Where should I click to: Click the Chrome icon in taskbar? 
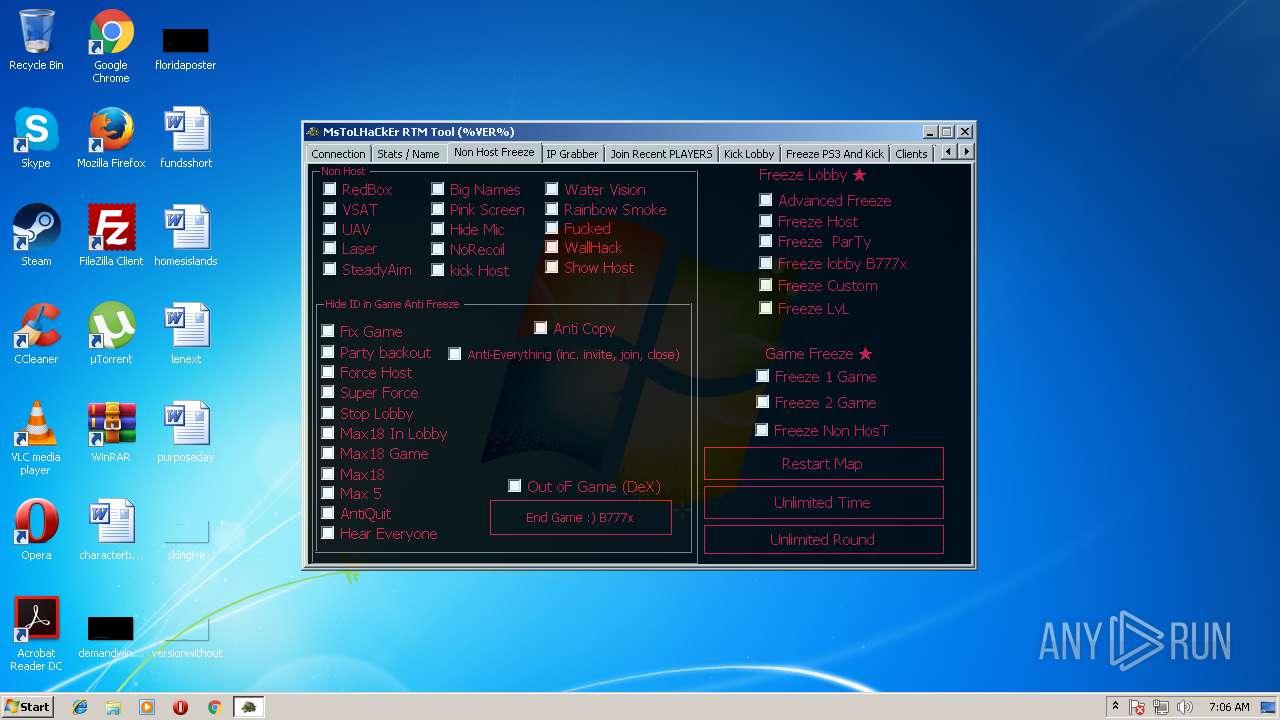coord(214,707)
